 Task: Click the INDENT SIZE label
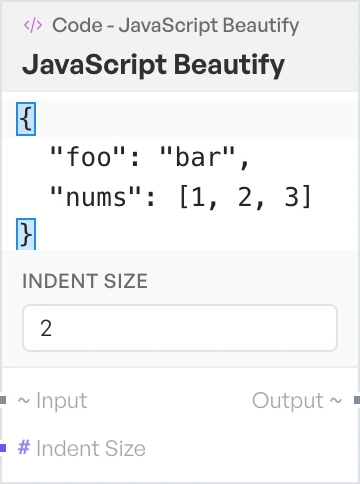[x=85, y=281]
